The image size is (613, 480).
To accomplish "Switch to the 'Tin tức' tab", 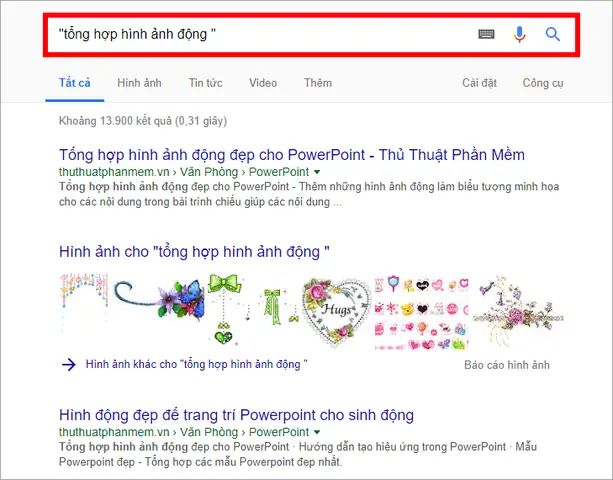I will pyautogui.click(x=205, y=83).
